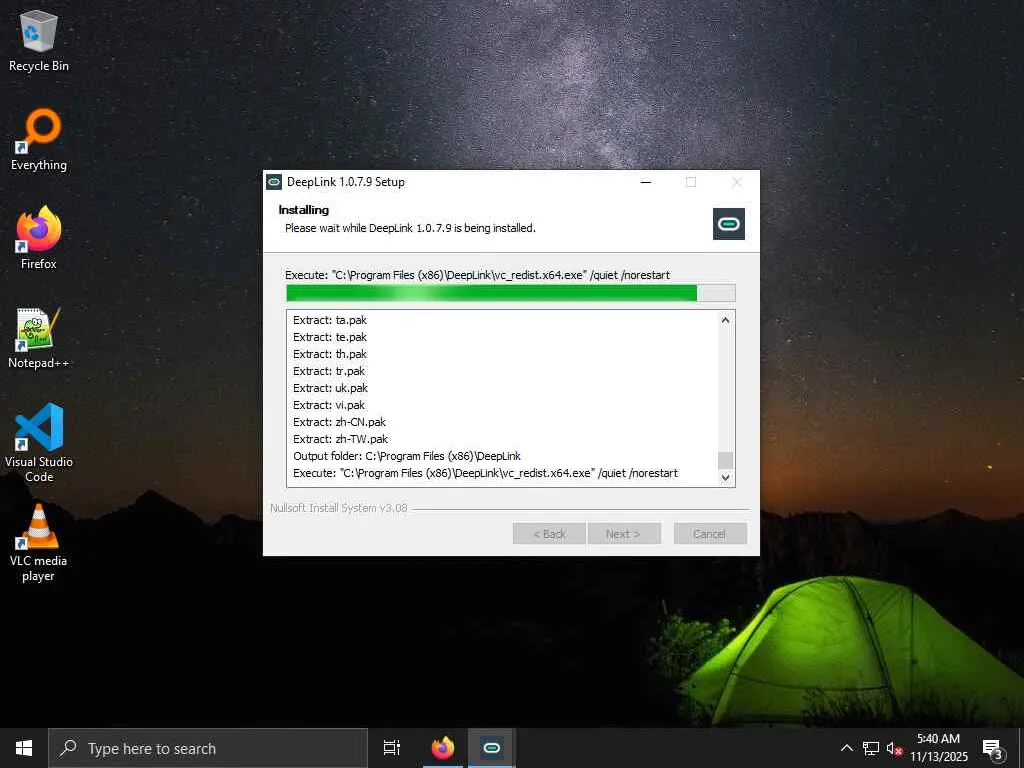Viewport: 1024px width, 768px height.
Task: Click the DeepLink Setup taskbar button
Action: [x=491, y=748]
